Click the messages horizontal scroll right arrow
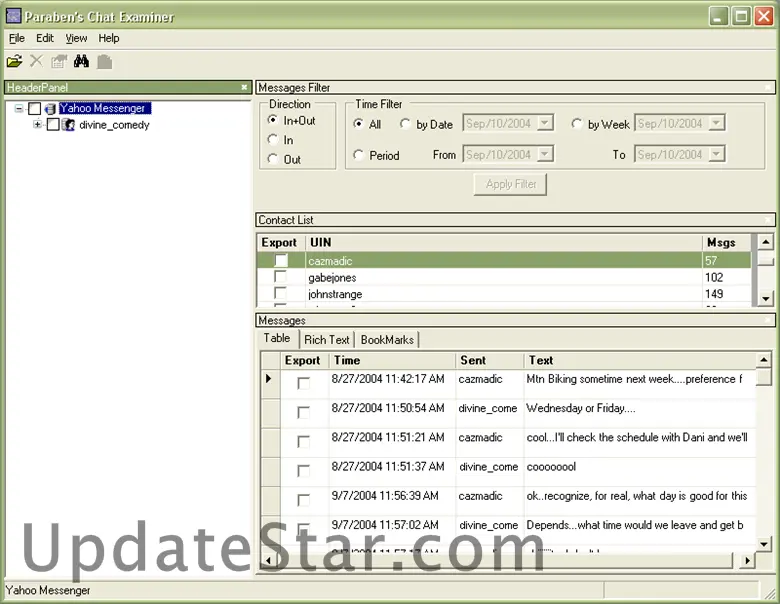The height and width of the screenshot is (604, 780). [x=747, y=561]
